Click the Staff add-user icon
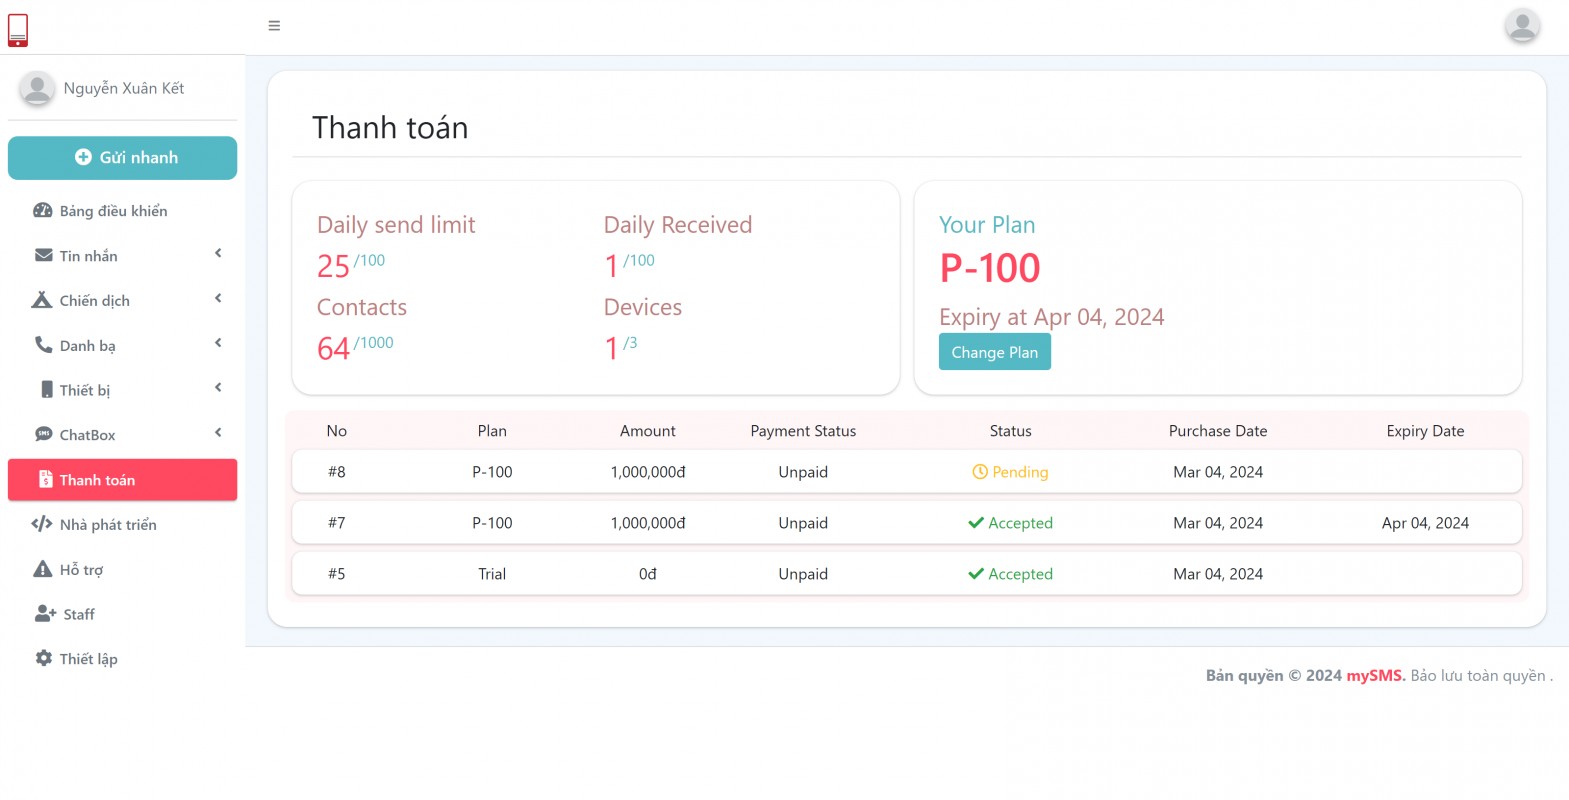The image size is (1569, 800). [45, 614]
